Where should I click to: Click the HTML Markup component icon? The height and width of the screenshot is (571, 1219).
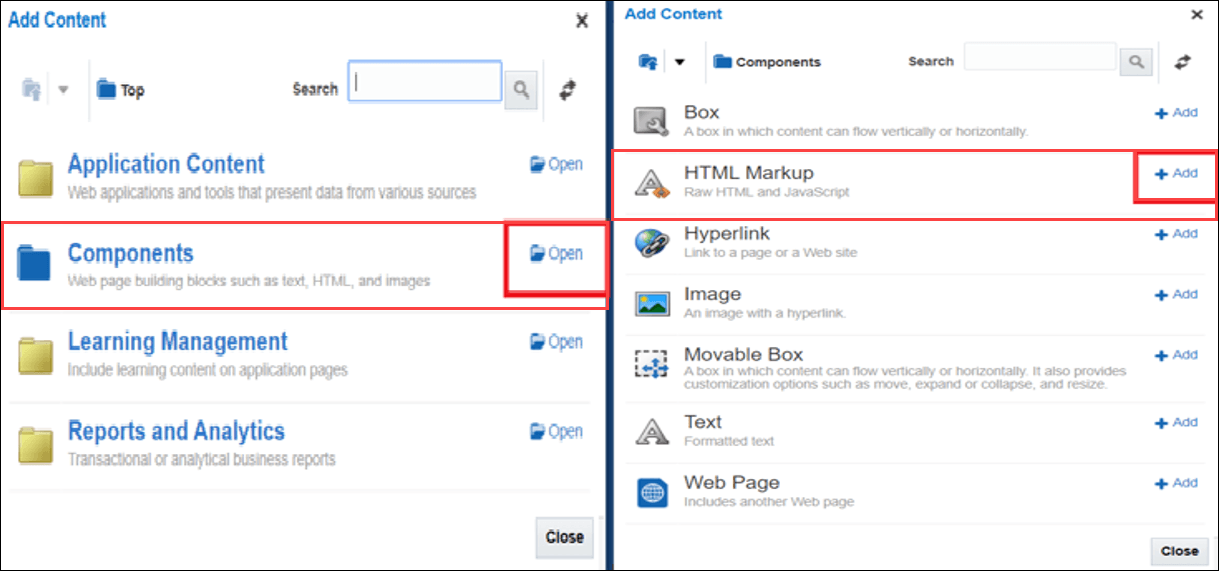point(652,182)
